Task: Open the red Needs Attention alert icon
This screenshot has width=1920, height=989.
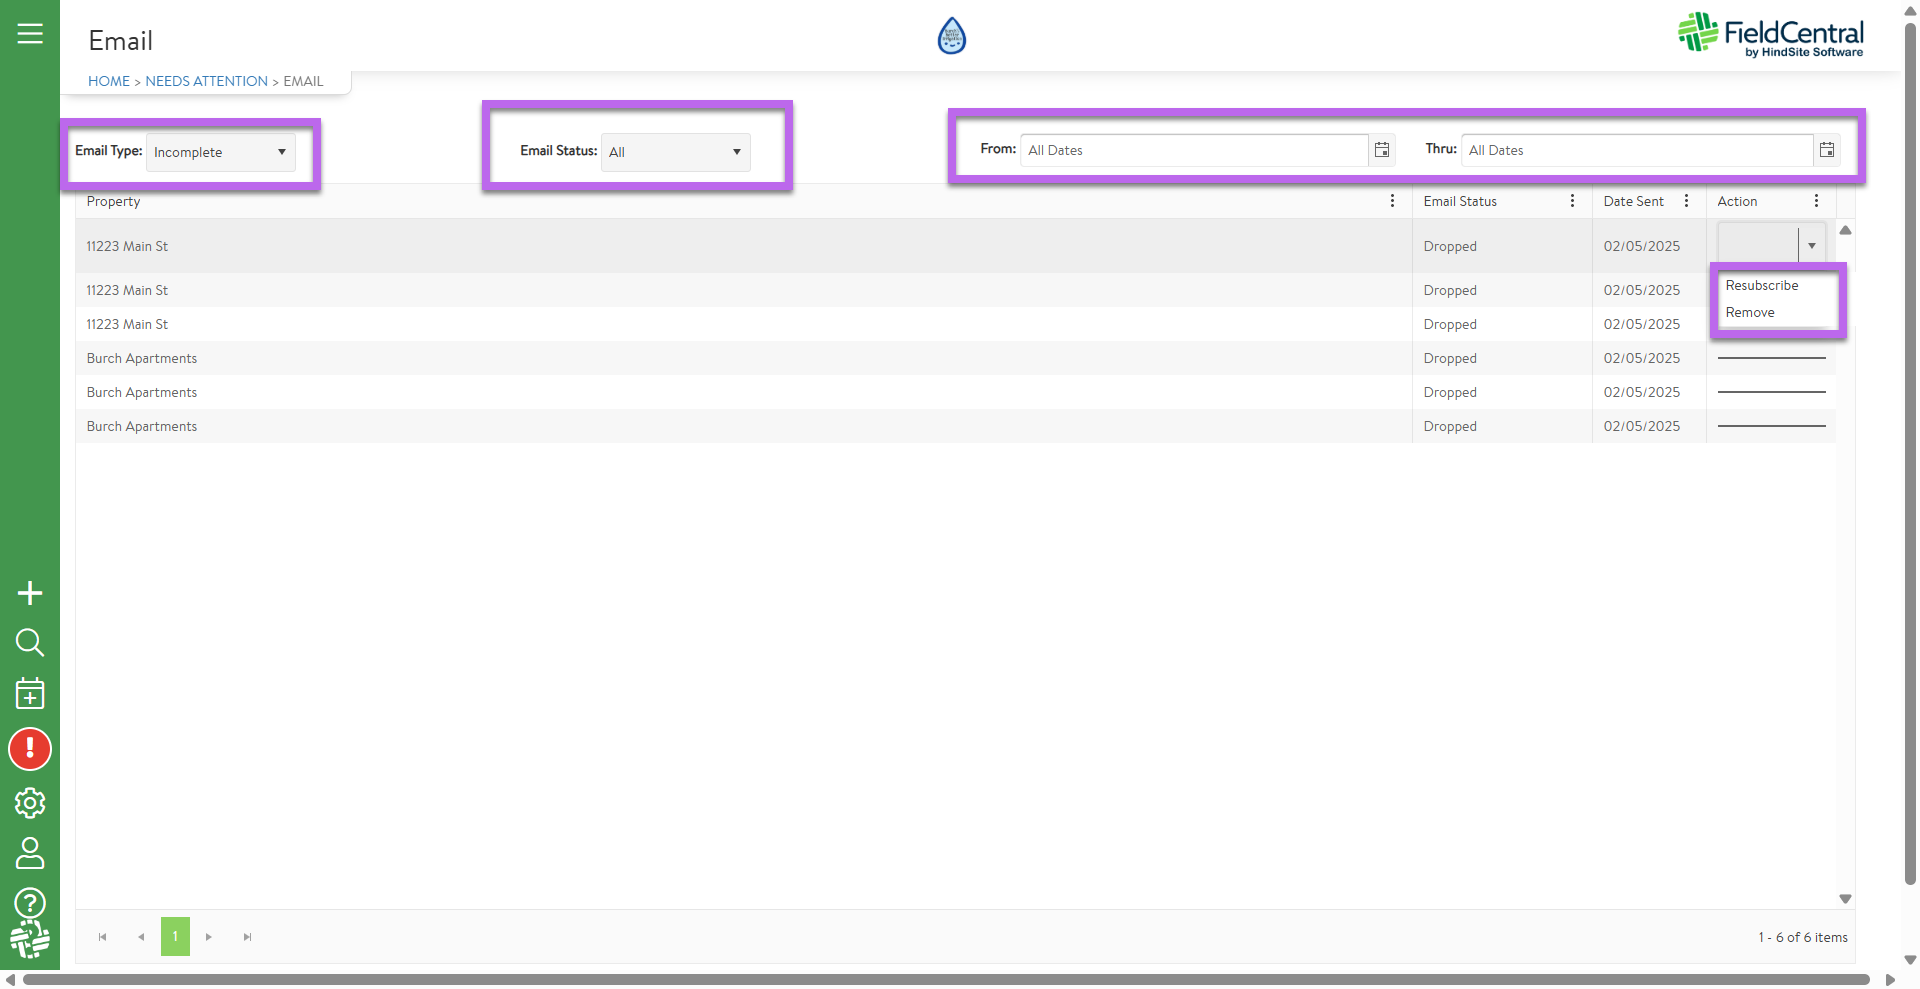Action: click(x=30, y=749)
